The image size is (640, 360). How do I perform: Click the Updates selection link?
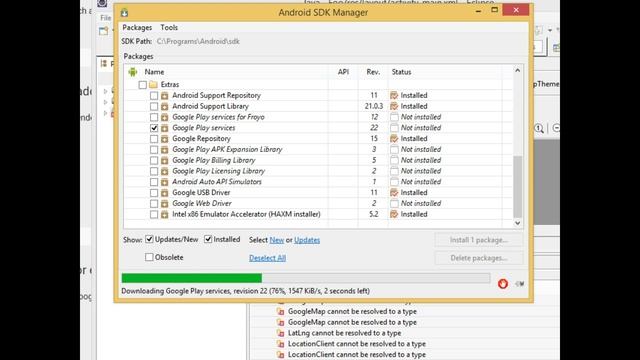(307, 240)
